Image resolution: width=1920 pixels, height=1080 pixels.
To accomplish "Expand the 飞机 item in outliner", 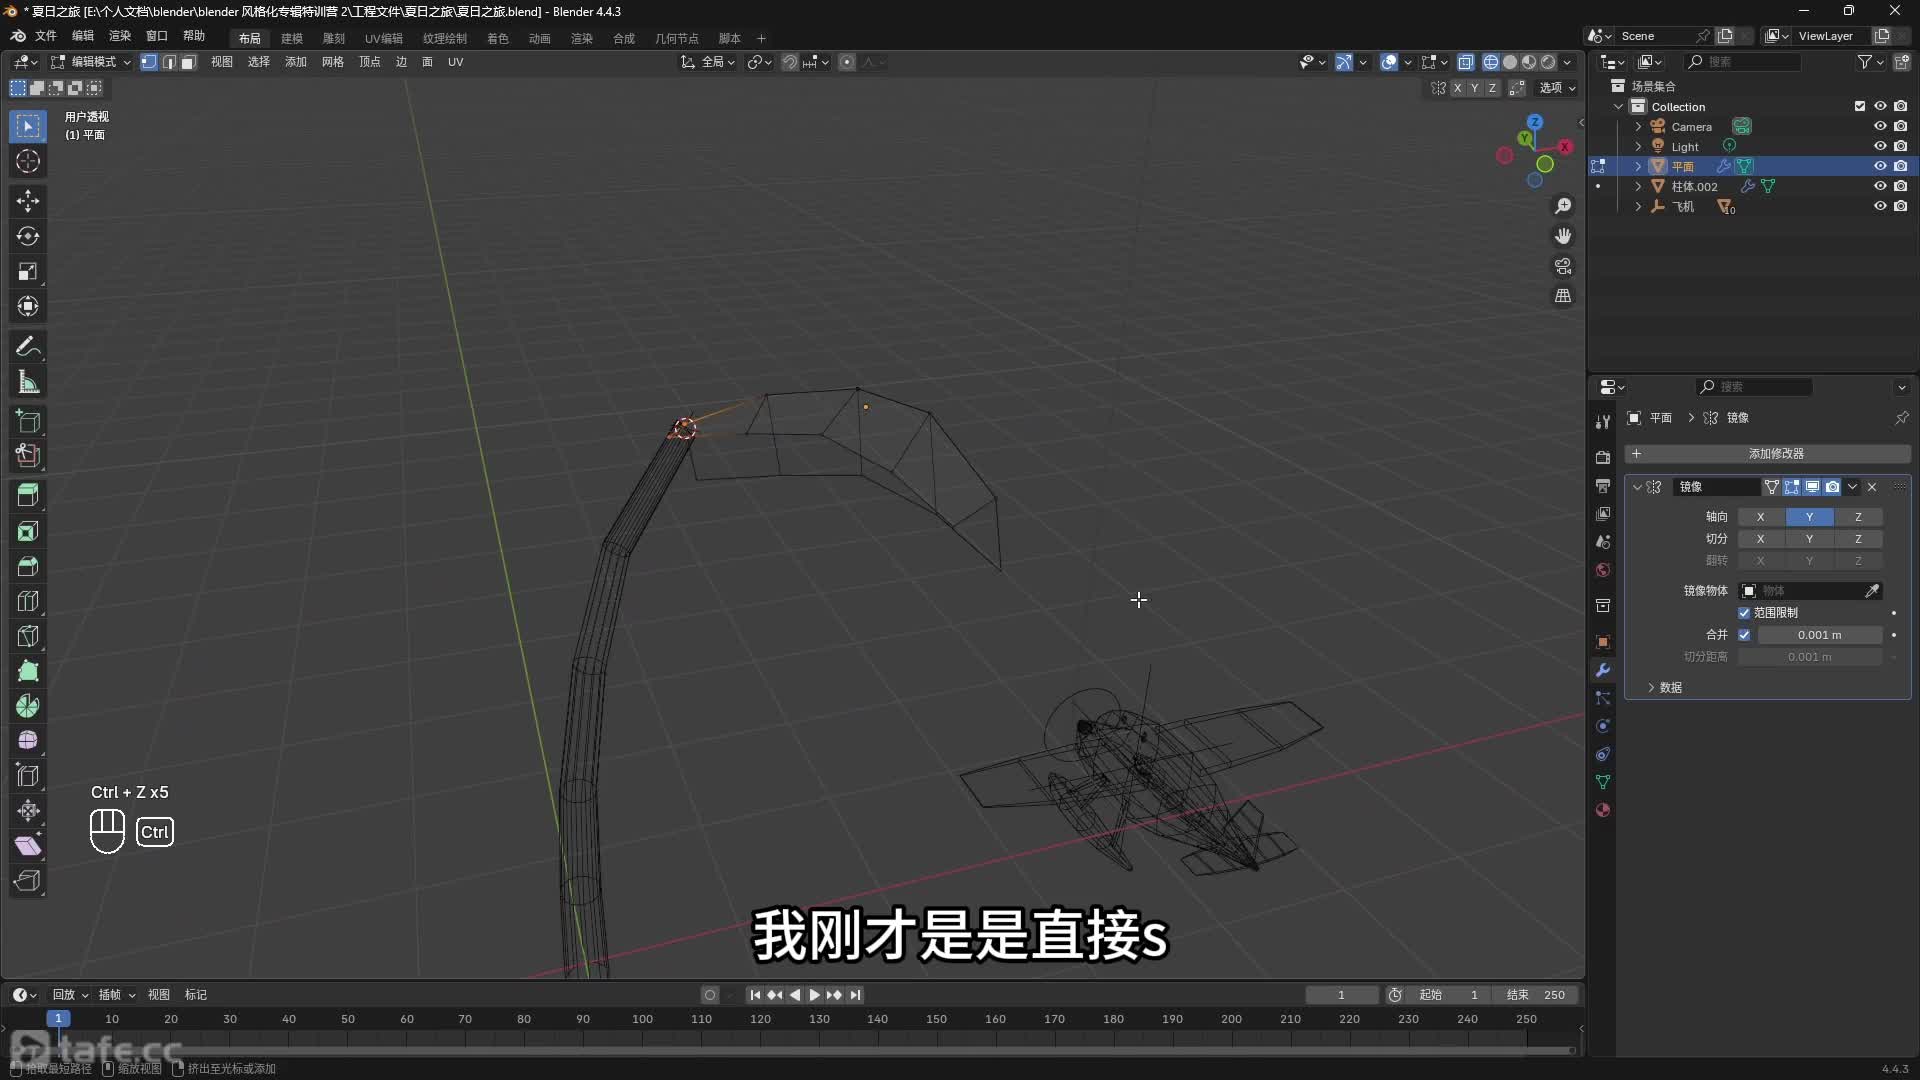I will point(1638,207).
